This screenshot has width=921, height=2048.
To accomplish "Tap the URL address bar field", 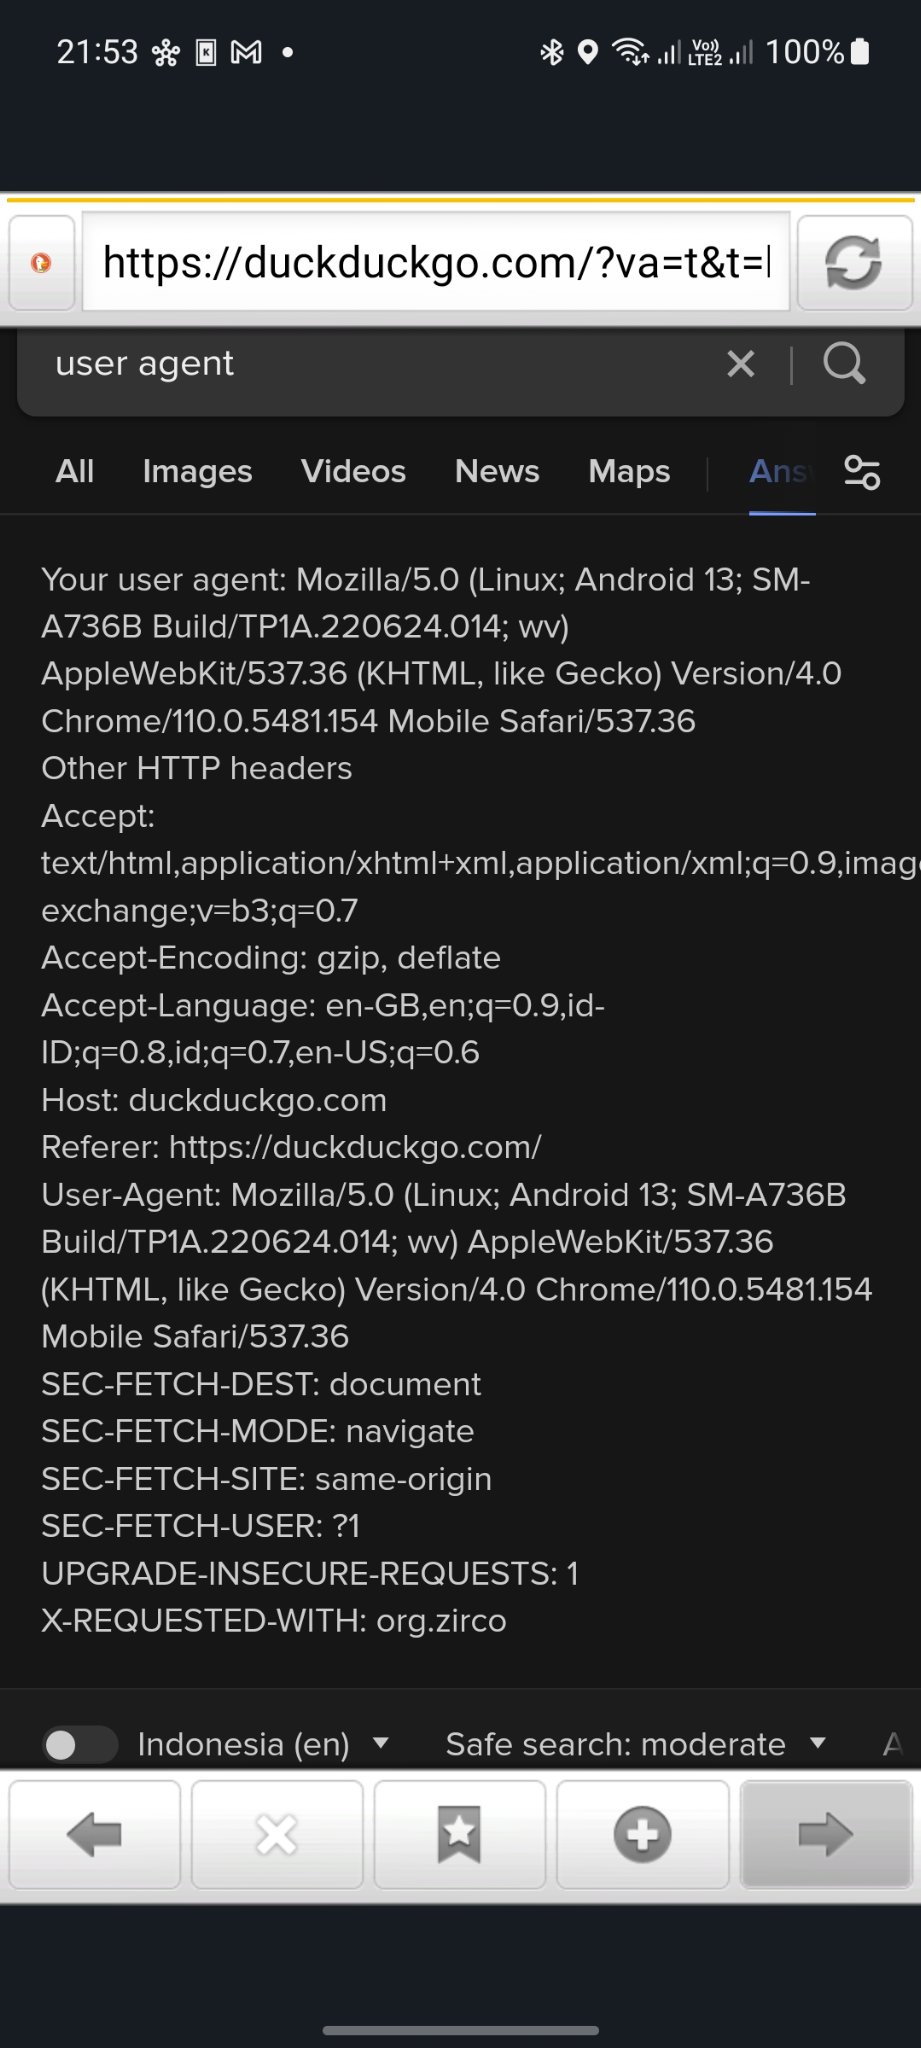I will (x=436, y=263).
